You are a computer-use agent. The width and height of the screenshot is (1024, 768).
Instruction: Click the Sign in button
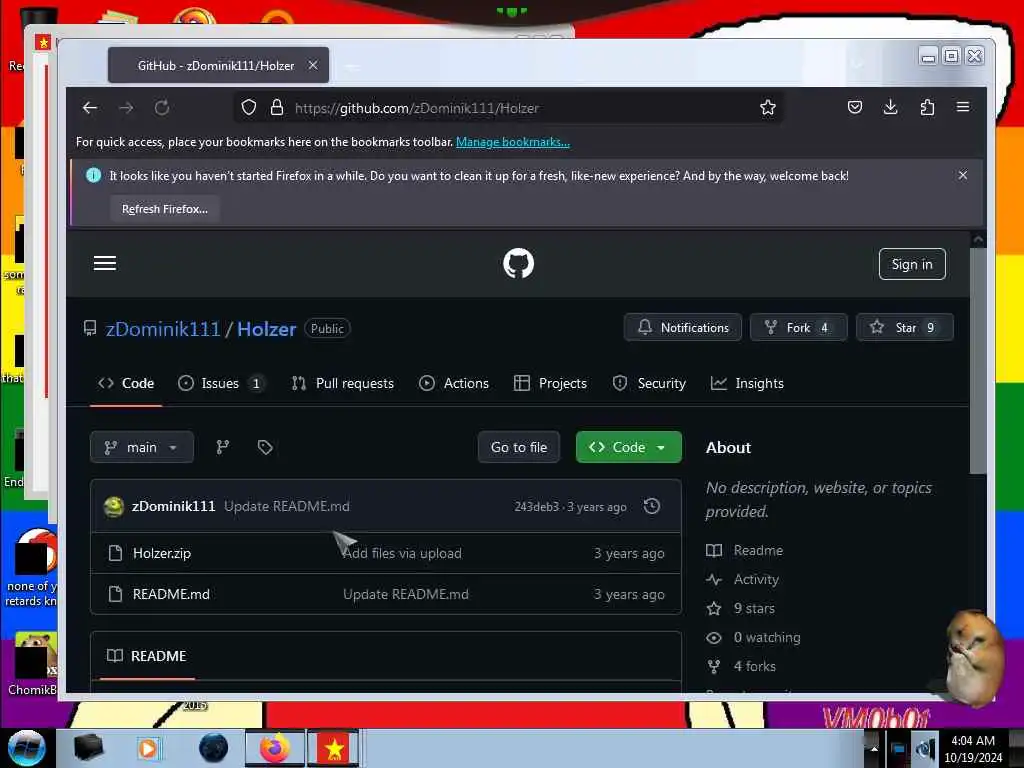coord(912,264)
